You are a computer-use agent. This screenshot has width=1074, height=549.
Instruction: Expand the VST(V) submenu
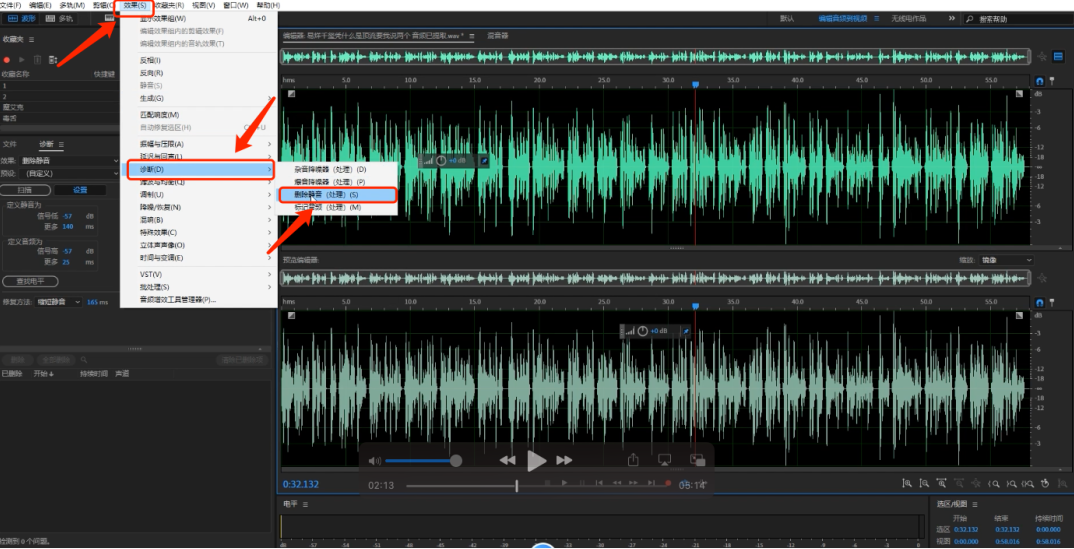pyautogui.click(x=199, y=274)
